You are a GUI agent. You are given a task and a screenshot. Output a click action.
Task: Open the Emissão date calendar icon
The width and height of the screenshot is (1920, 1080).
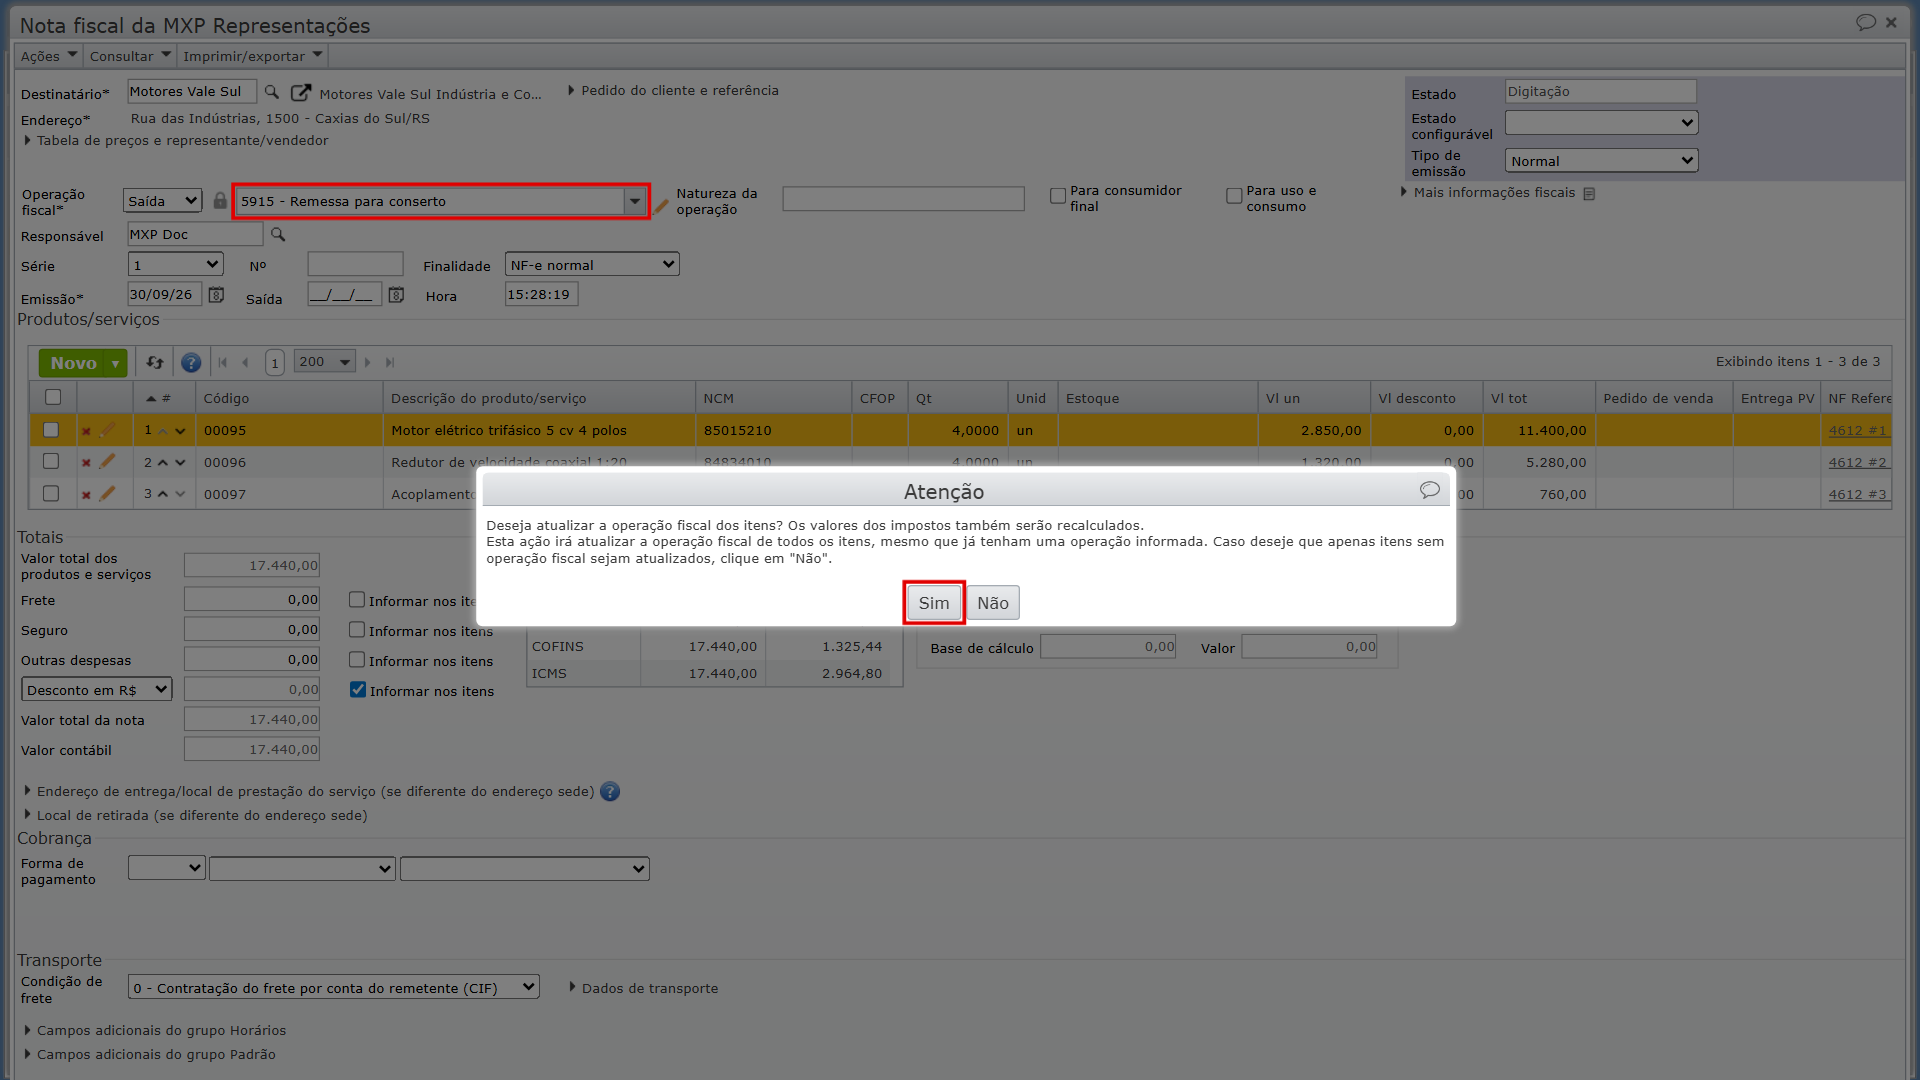tap(216, 295)
